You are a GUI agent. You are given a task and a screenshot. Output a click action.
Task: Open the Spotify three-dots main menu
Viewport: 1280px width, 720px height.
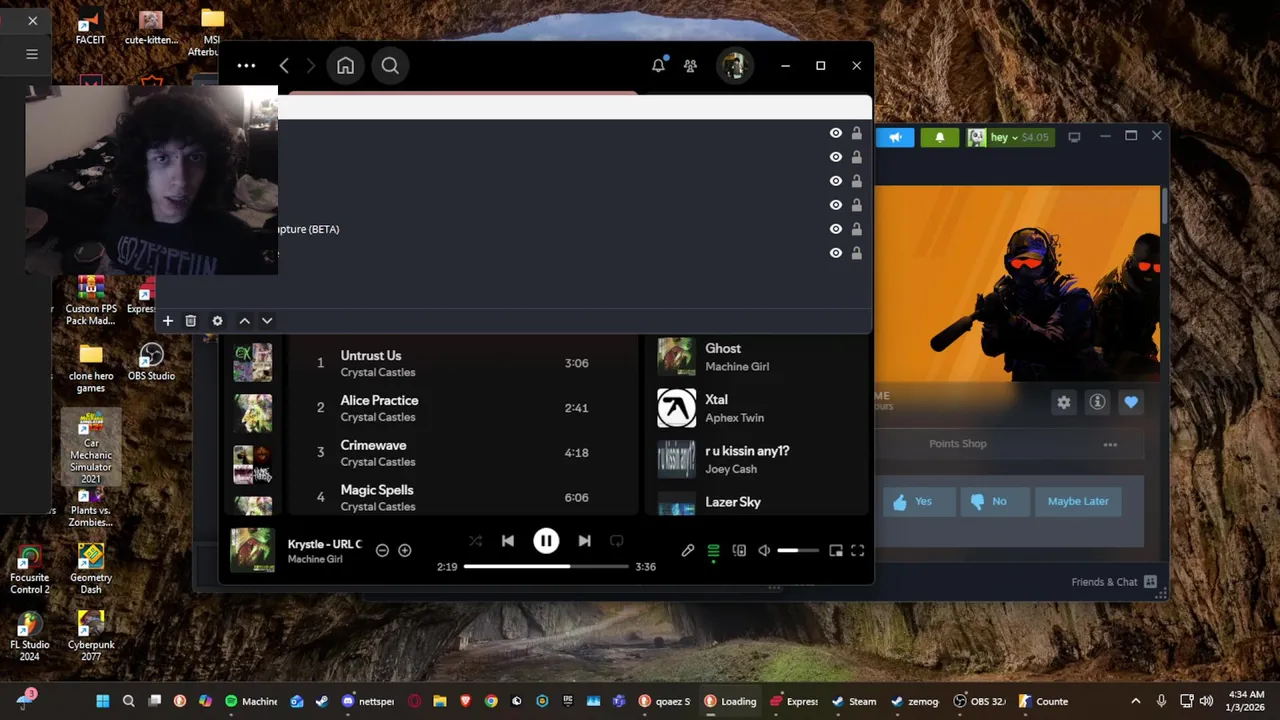coord(246,66)
